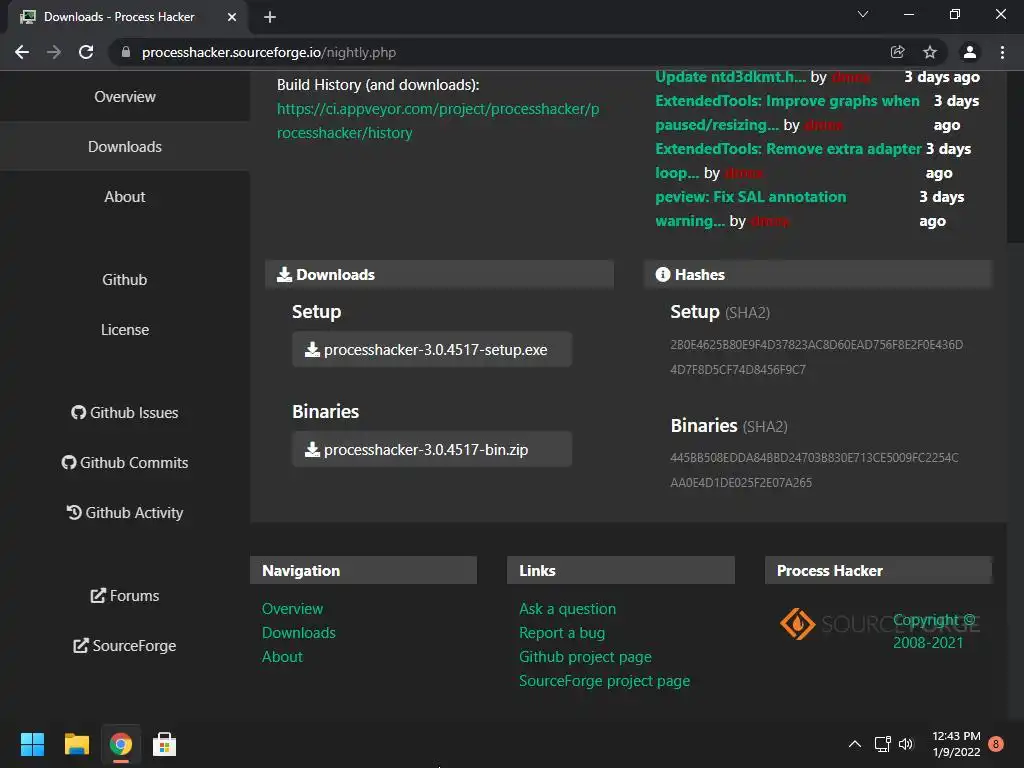Open the Chrome profile icon
The height and width of the screenshot is (768, 1024).
(x=970, y=52)
